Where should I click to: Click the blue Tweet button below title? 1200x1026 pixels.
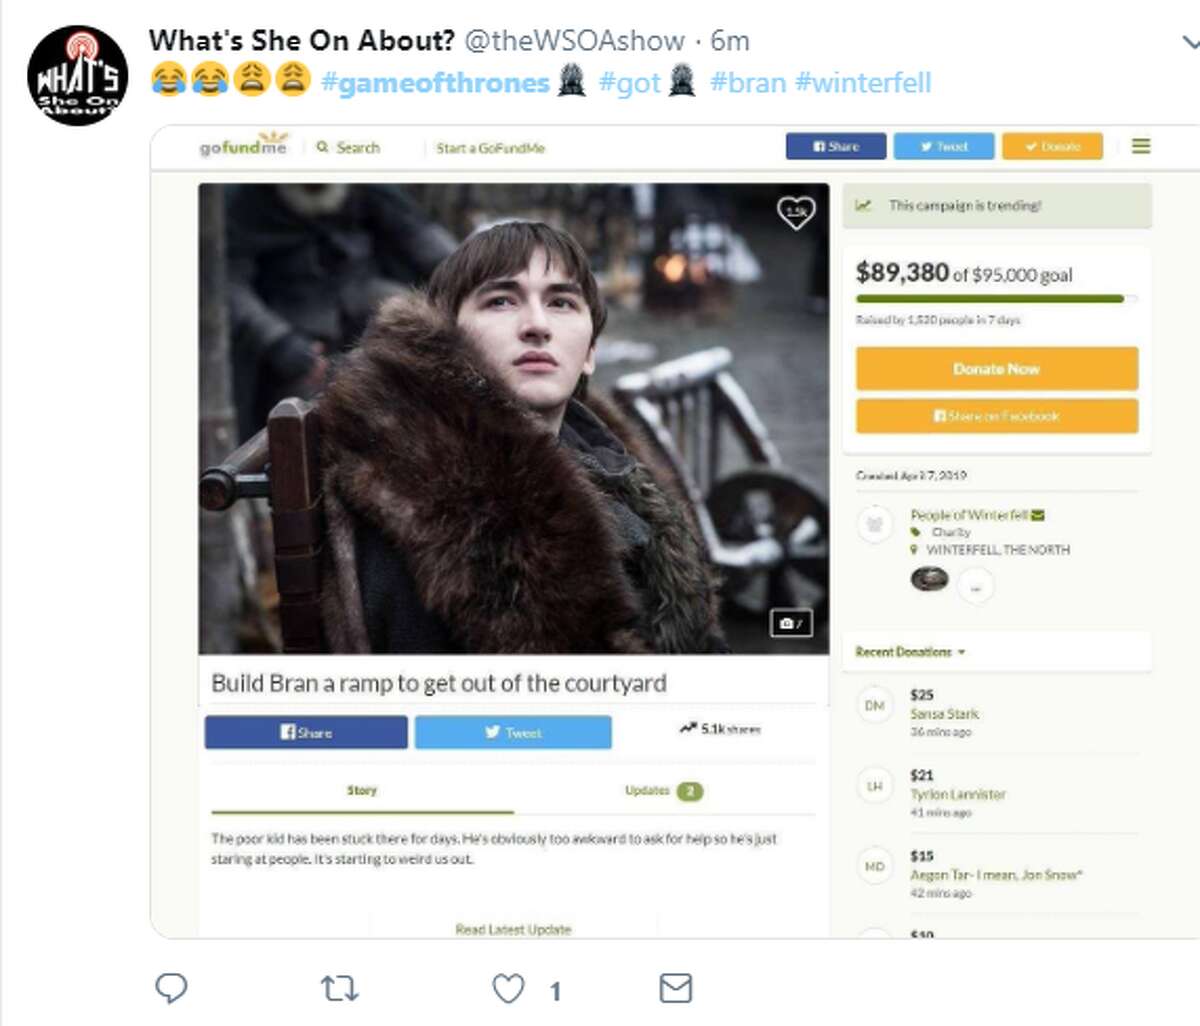point(513,732)
